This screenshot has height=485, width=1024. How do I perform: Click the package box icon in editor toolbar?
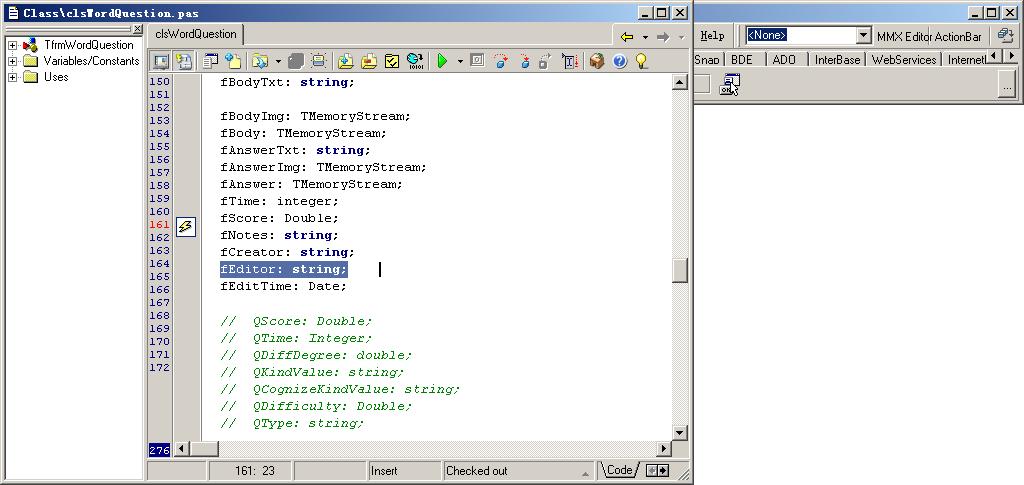[597, 62]
